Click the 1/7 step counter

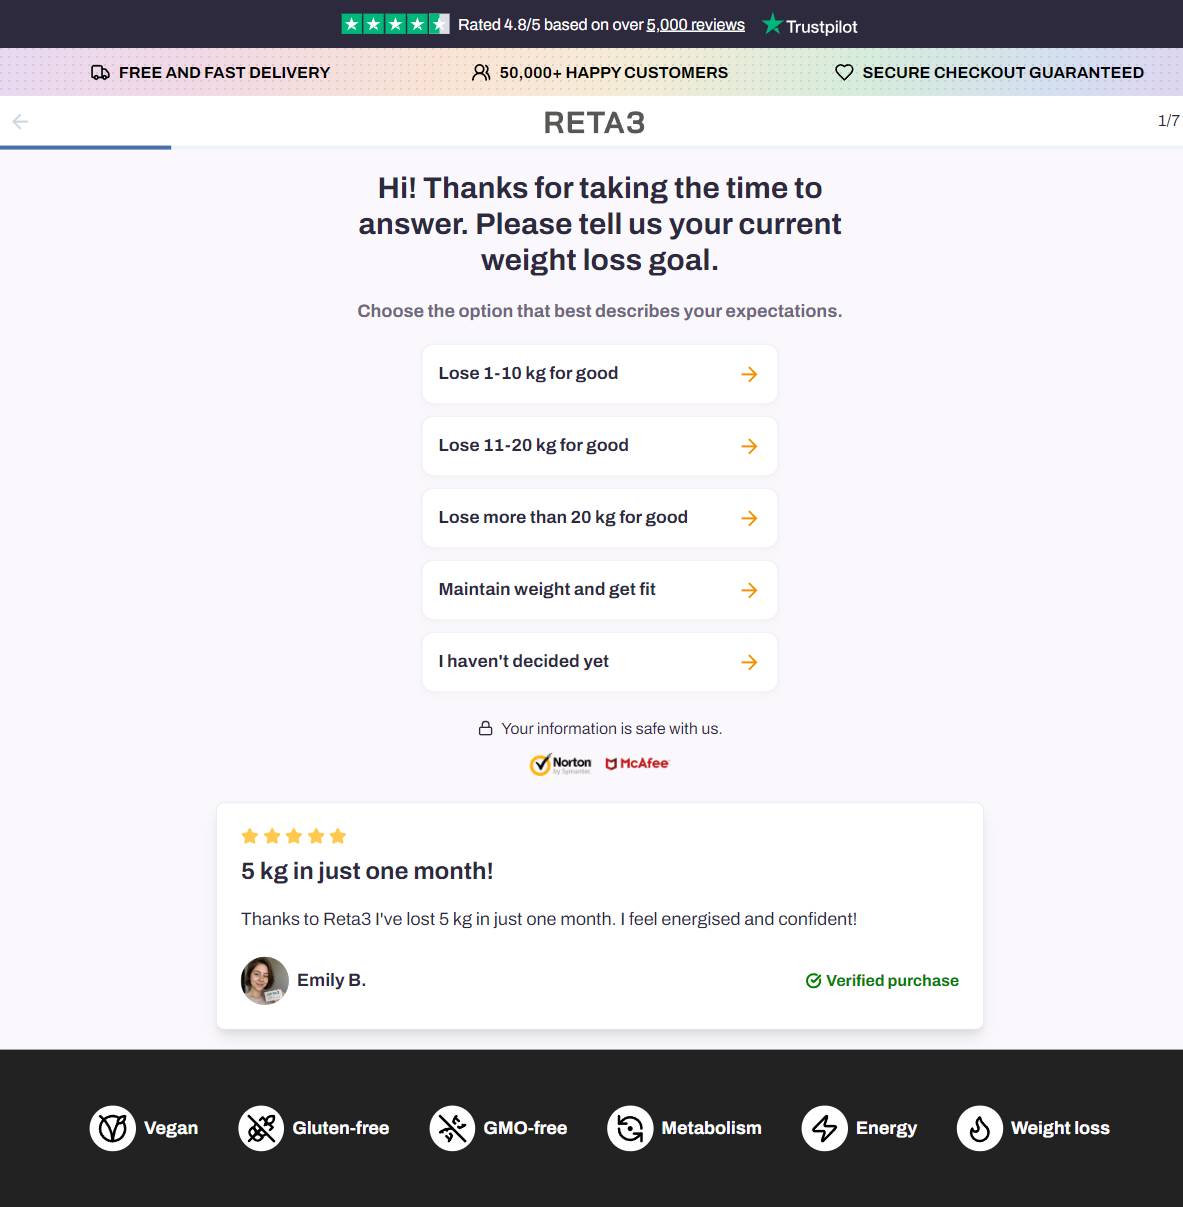point(1168,121)
